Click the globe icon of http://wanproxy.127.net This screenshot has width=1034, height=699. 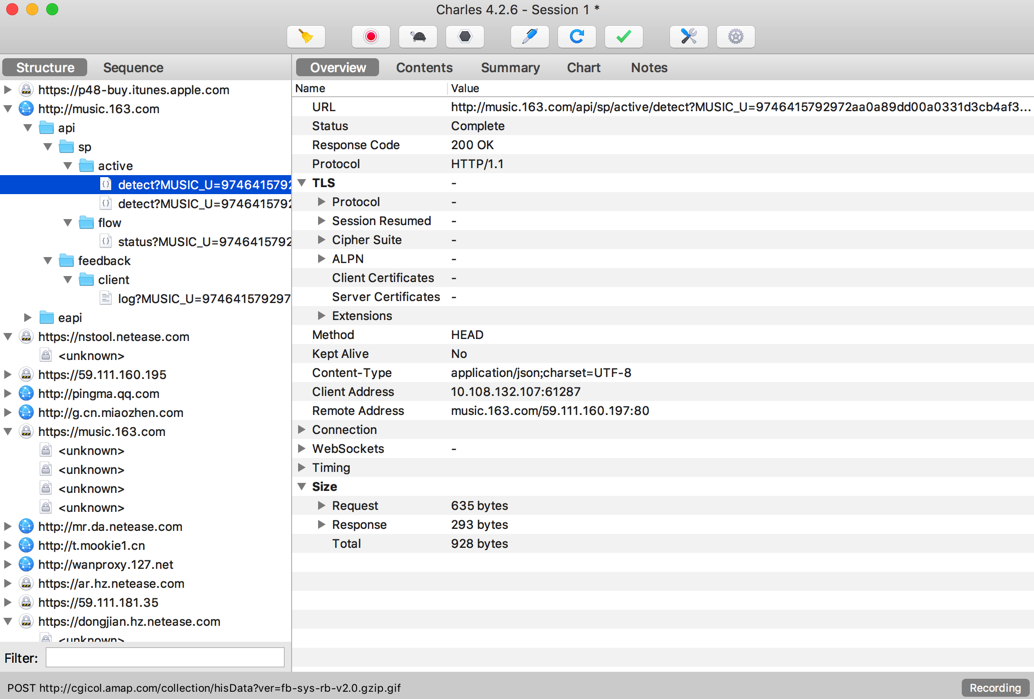[x=26, y=564]
